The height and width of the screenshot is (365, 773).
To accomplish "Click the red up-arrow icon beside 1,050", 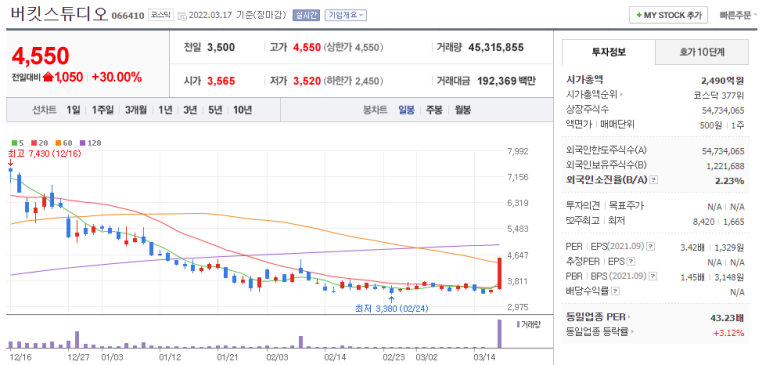I will tap(48, 77).
